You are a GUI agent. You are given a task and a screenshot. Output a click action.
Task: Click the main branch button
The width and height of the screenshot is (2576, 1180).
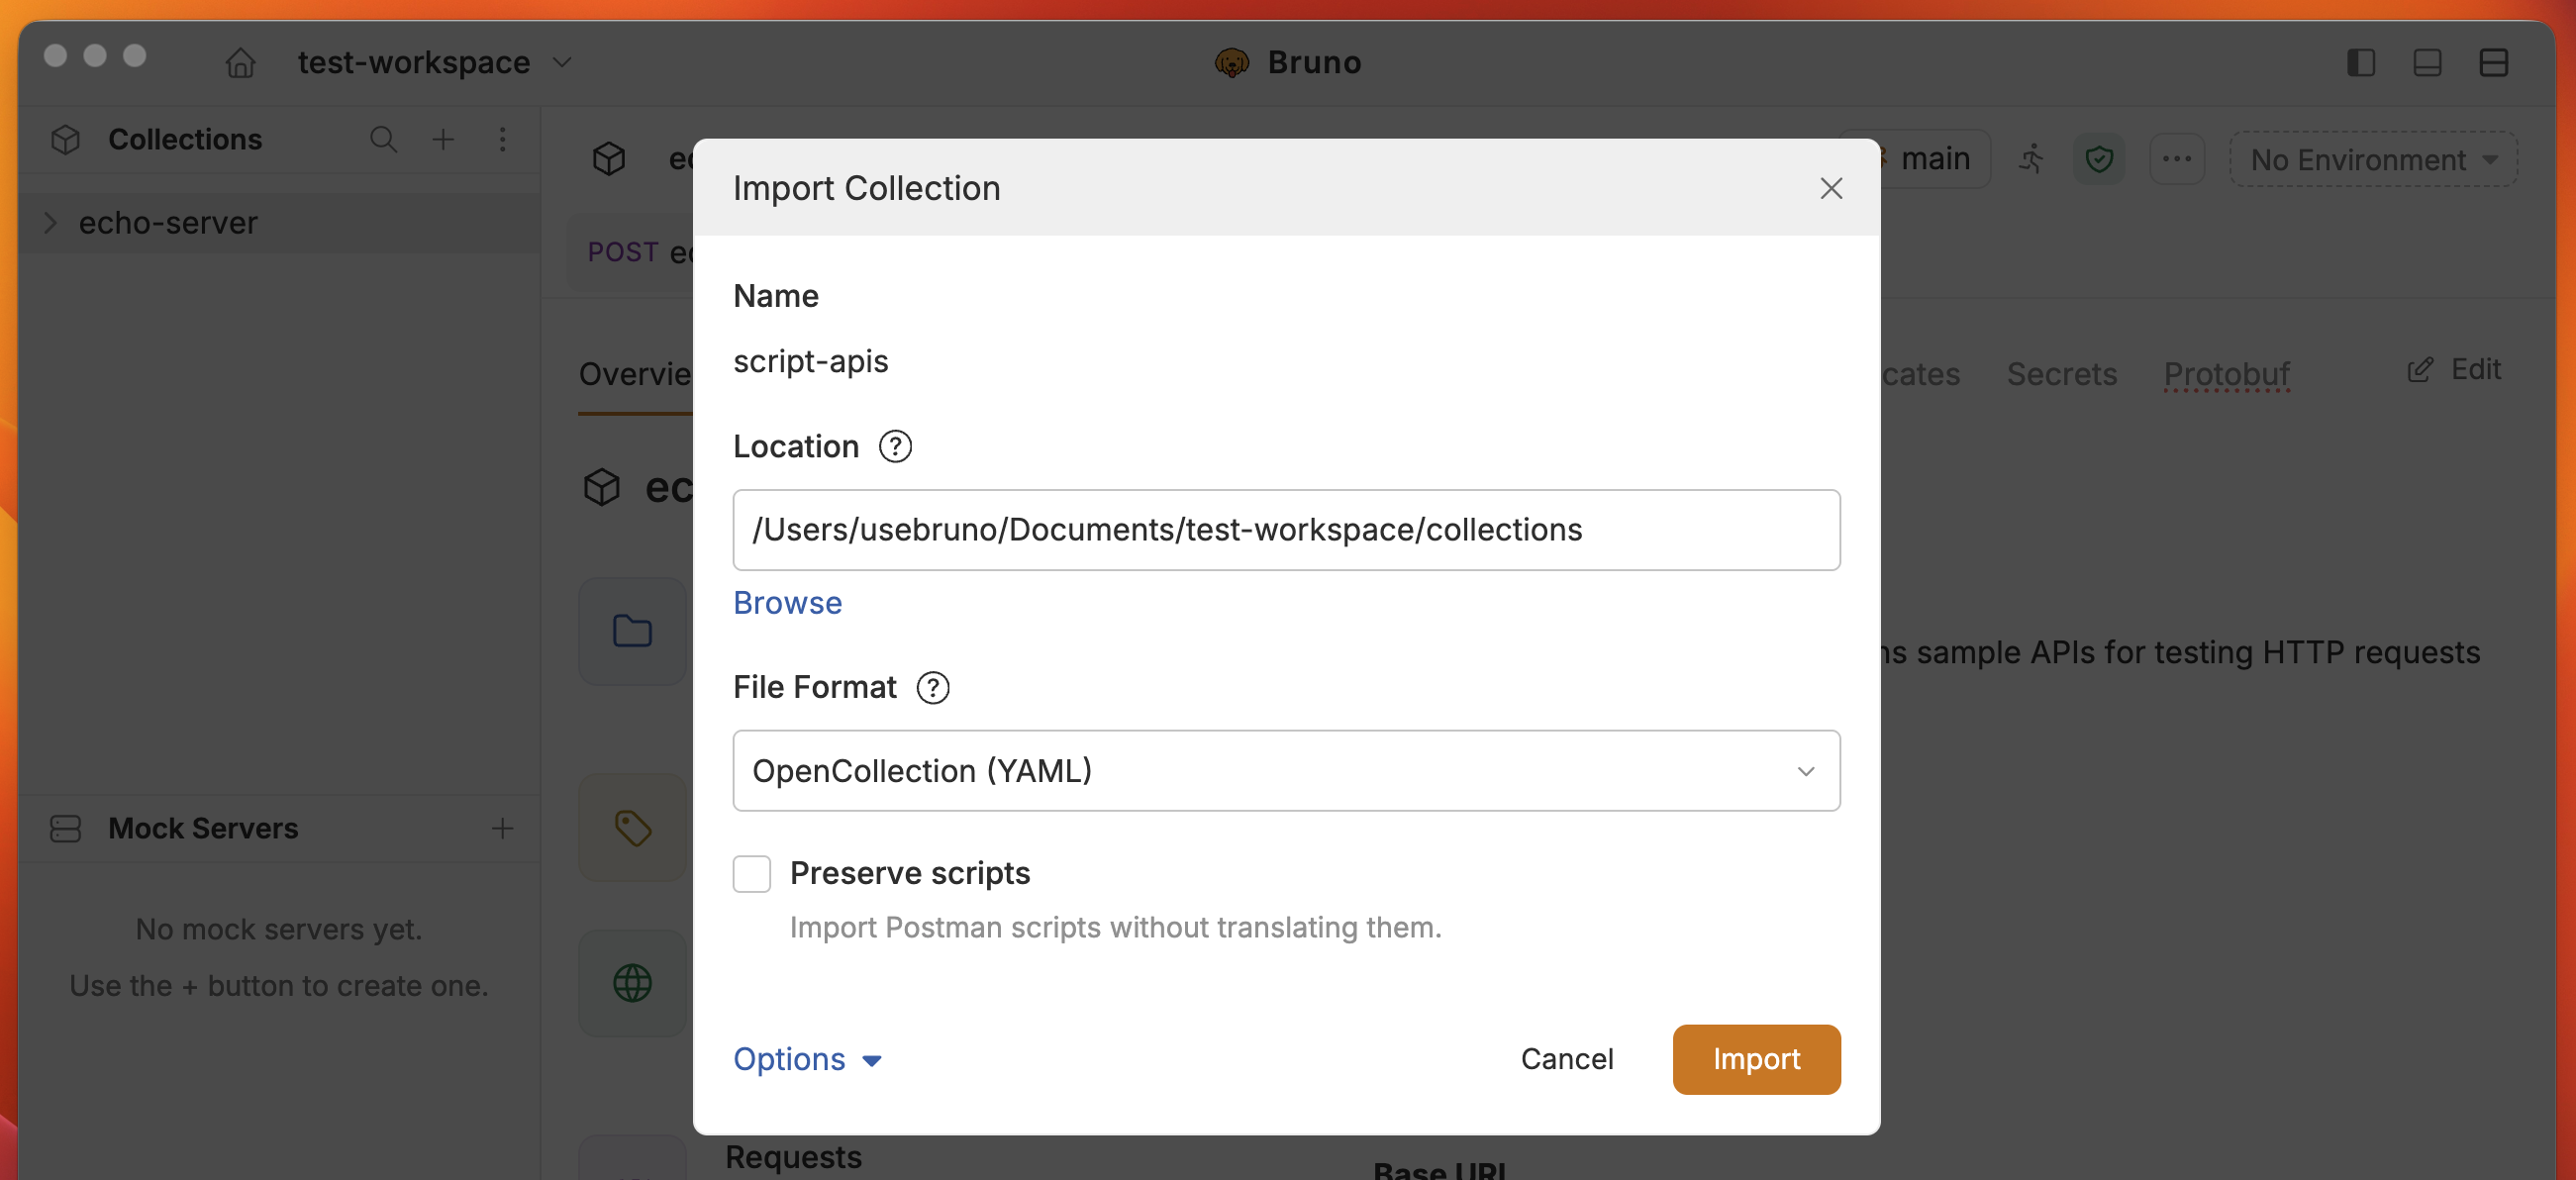tap(1933, 159)
